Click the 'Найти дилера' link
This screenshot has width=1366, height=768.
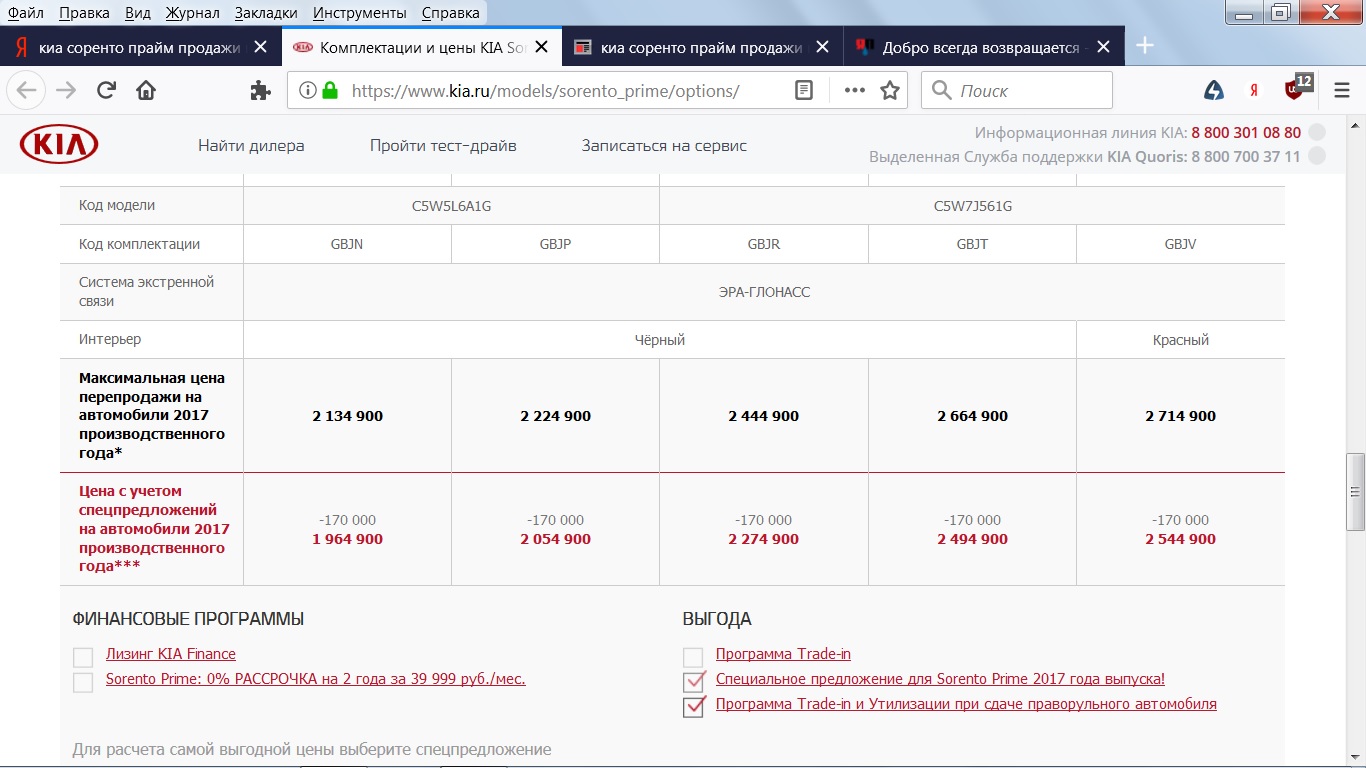[251, 146]
